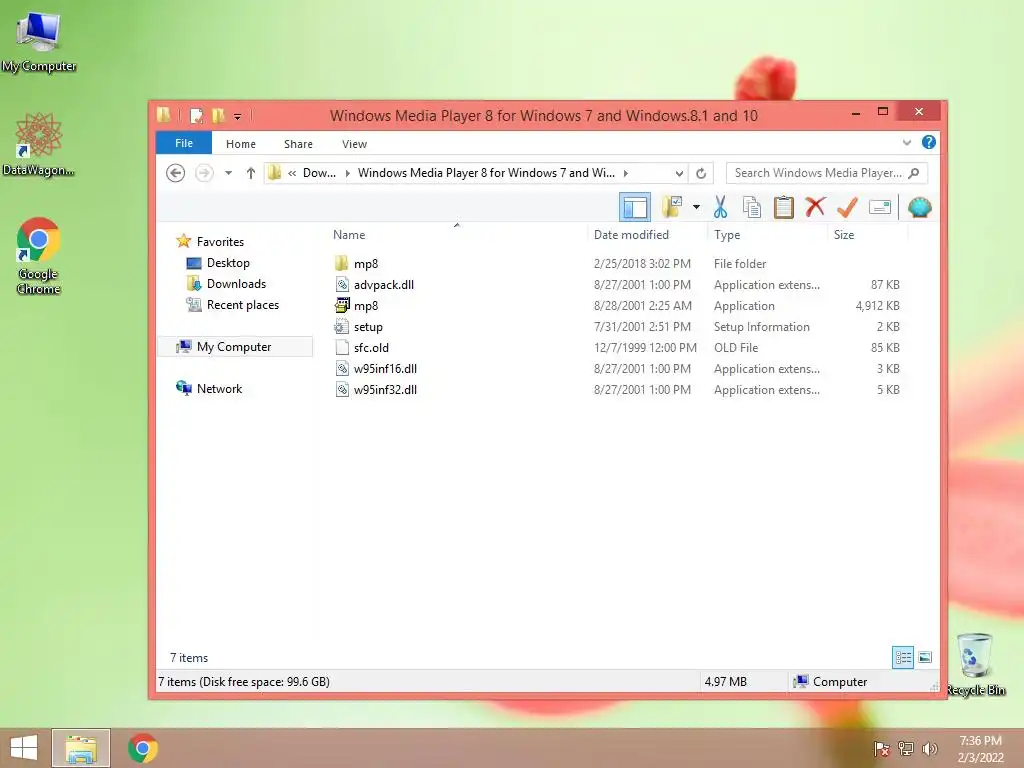This screenshot has width=1024, height=768.
Task: Open the File menu
Action: (x=184, y=143)
